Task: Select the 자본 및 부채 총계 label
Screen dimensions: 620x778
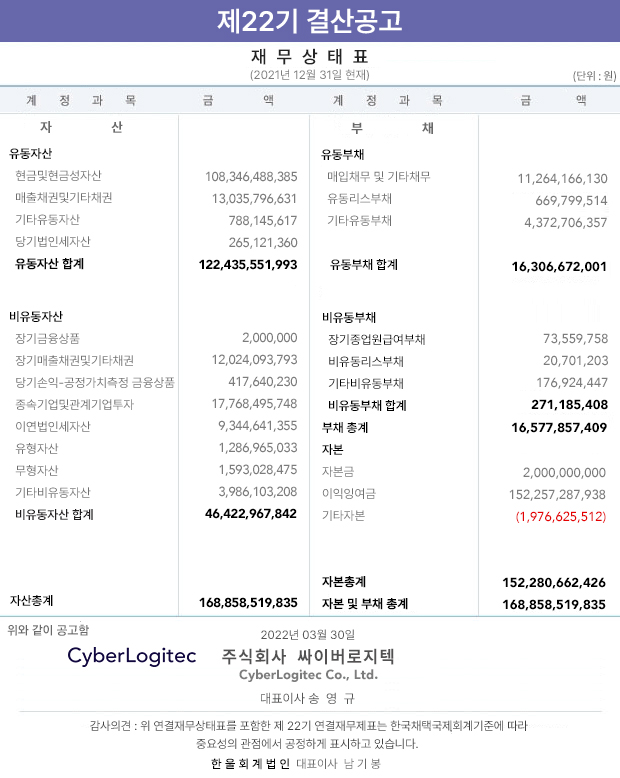Action: pyautogui.click(x=365, y=604)
